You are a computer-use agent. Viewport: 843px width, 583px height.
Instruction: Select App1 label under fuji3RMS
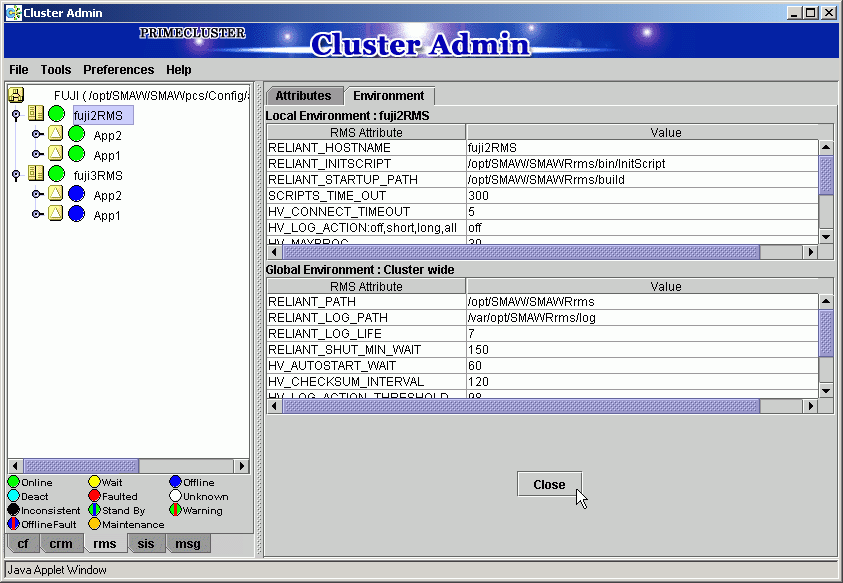pos(107,216)
